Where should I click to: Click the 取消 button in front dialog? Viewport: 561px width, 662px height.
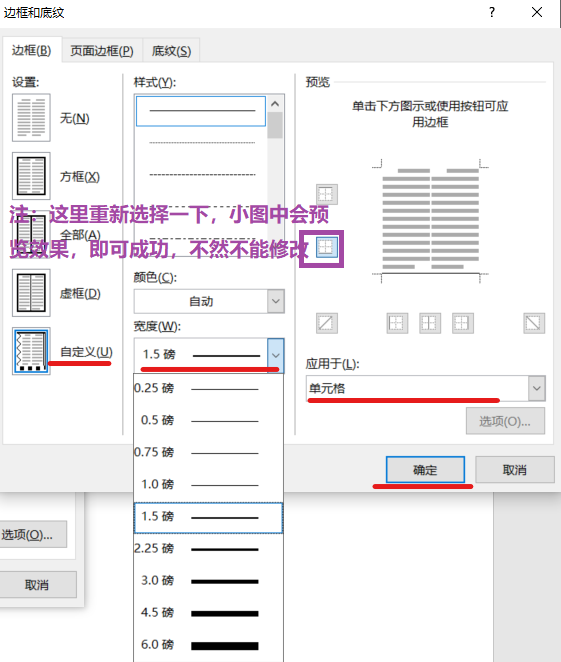pos(515,469)
